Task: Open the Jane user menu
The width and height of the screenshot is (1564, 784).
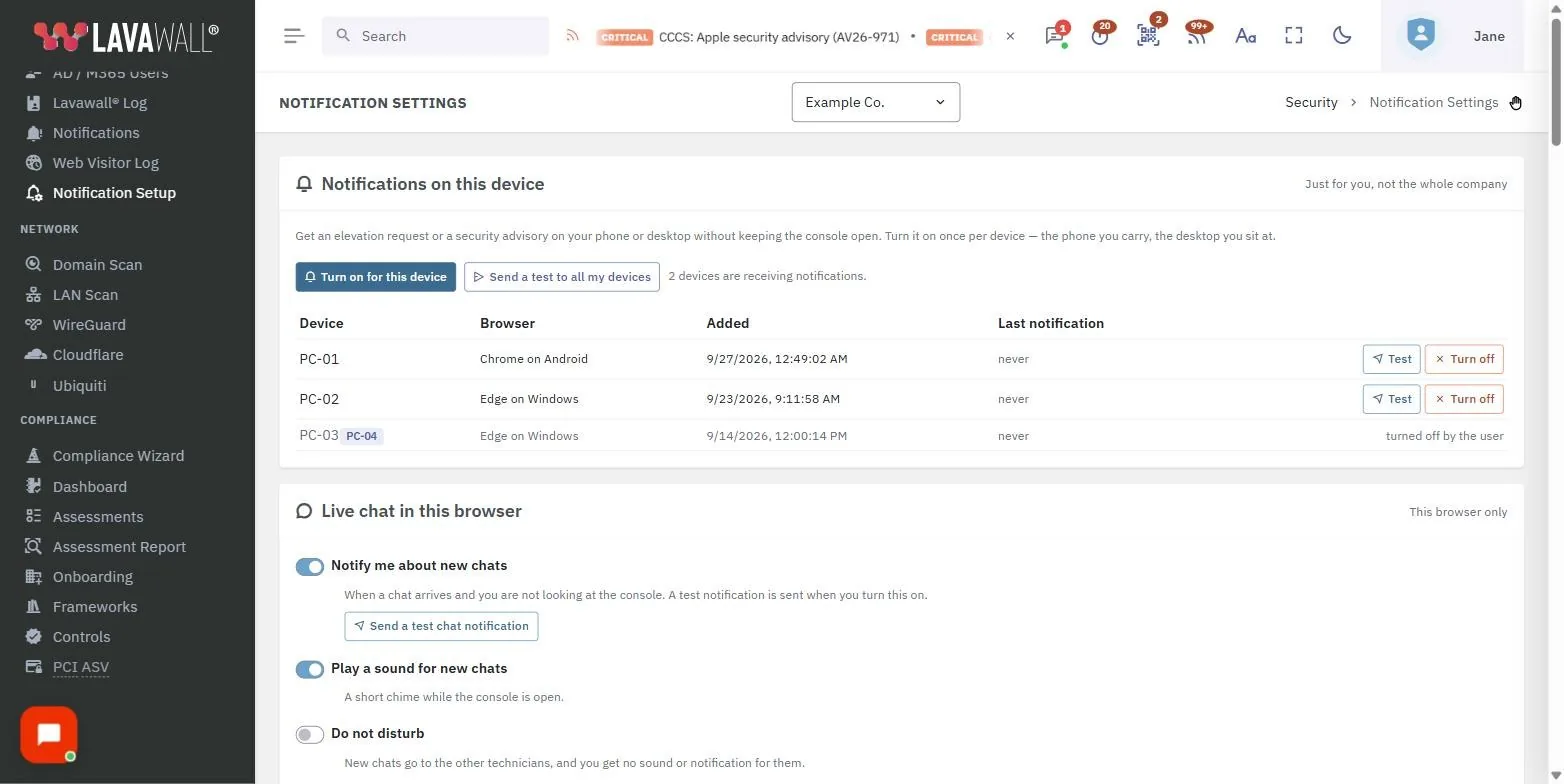Action: pos(1489,36)
